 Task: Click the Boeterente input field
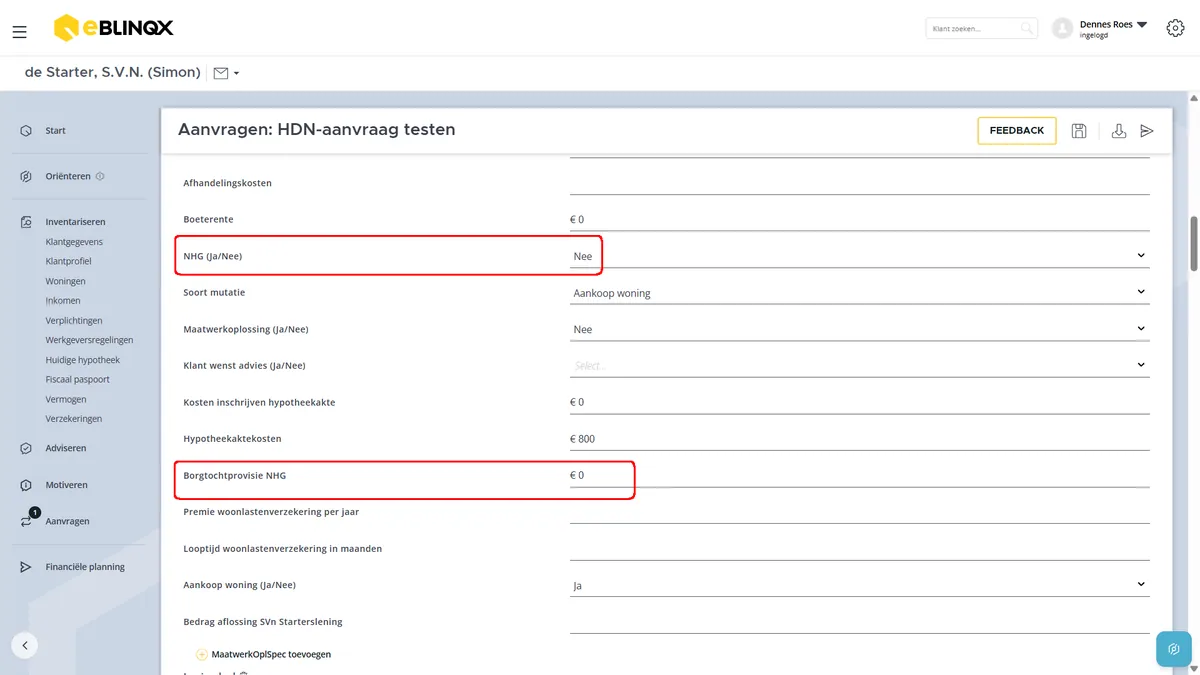(x=859, y=219)
